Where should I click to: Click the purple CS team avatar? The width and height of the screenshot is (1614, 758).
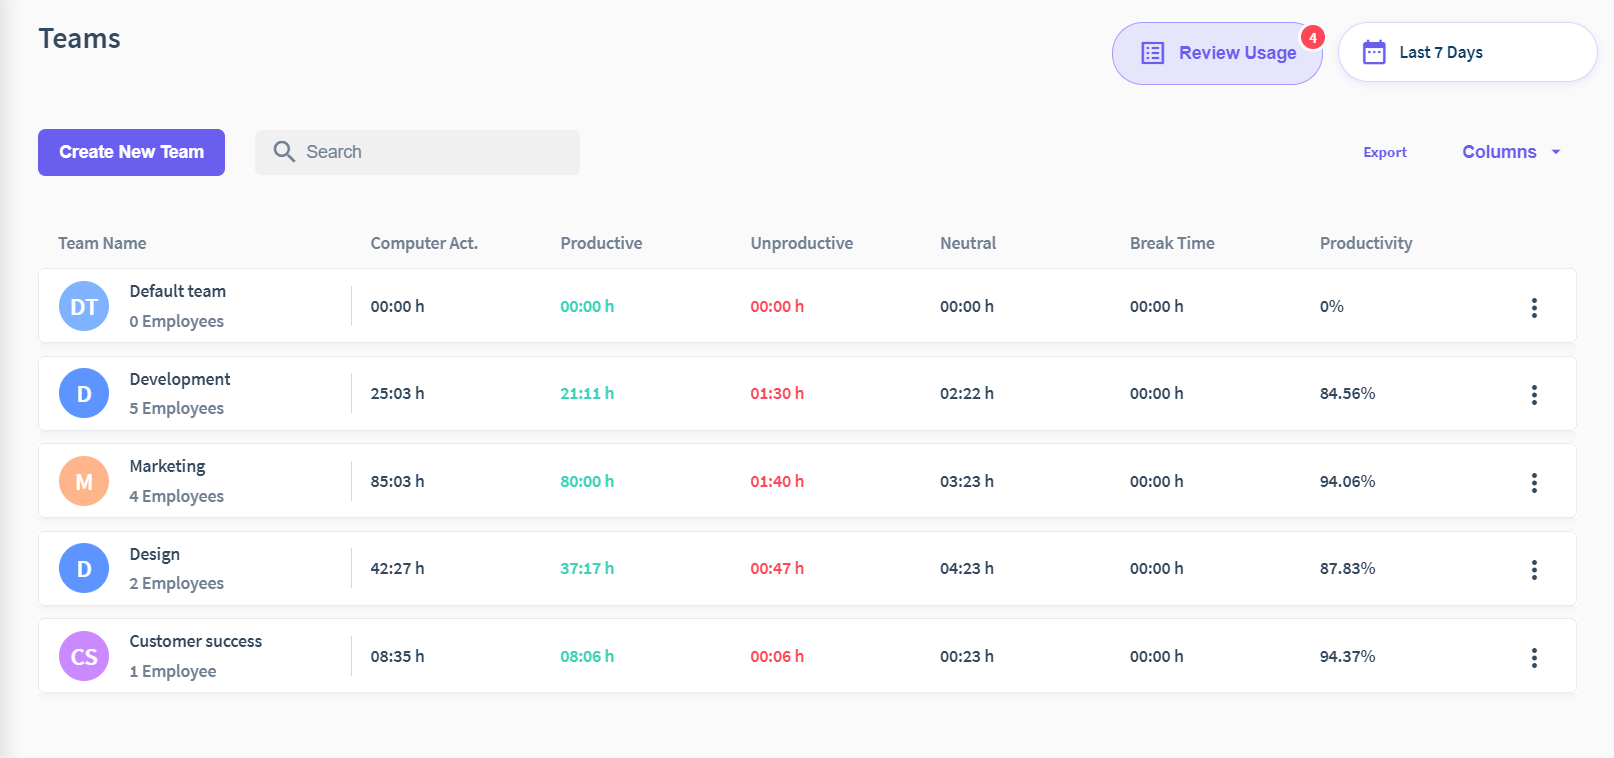click(x=84, y=656)
